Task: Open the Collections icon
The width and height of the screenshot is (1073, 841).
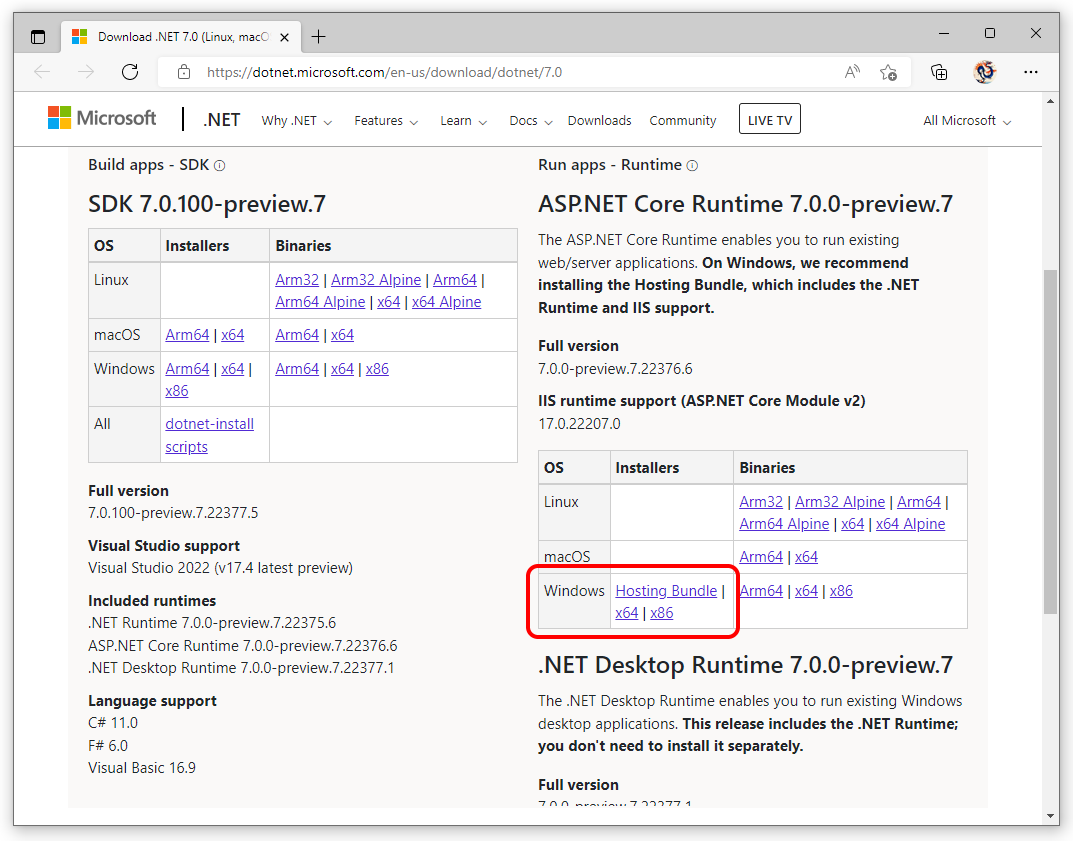Action: coord(938,72)
